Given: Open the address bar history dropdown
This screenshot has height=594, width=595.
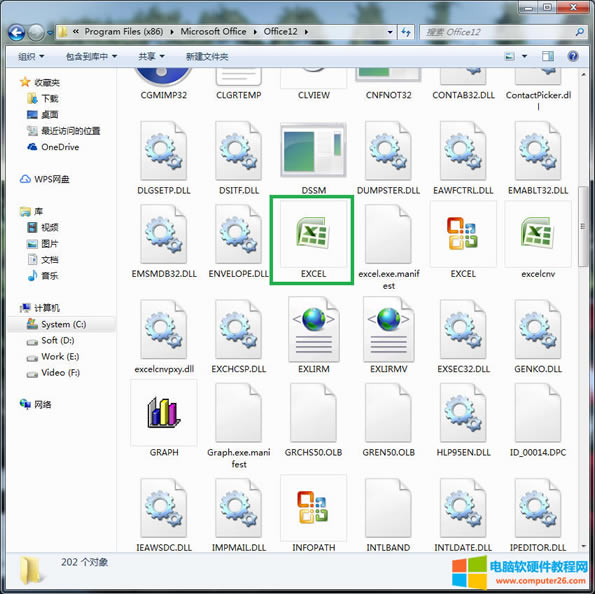Looking at the screenshot, I should coord(390,32).
